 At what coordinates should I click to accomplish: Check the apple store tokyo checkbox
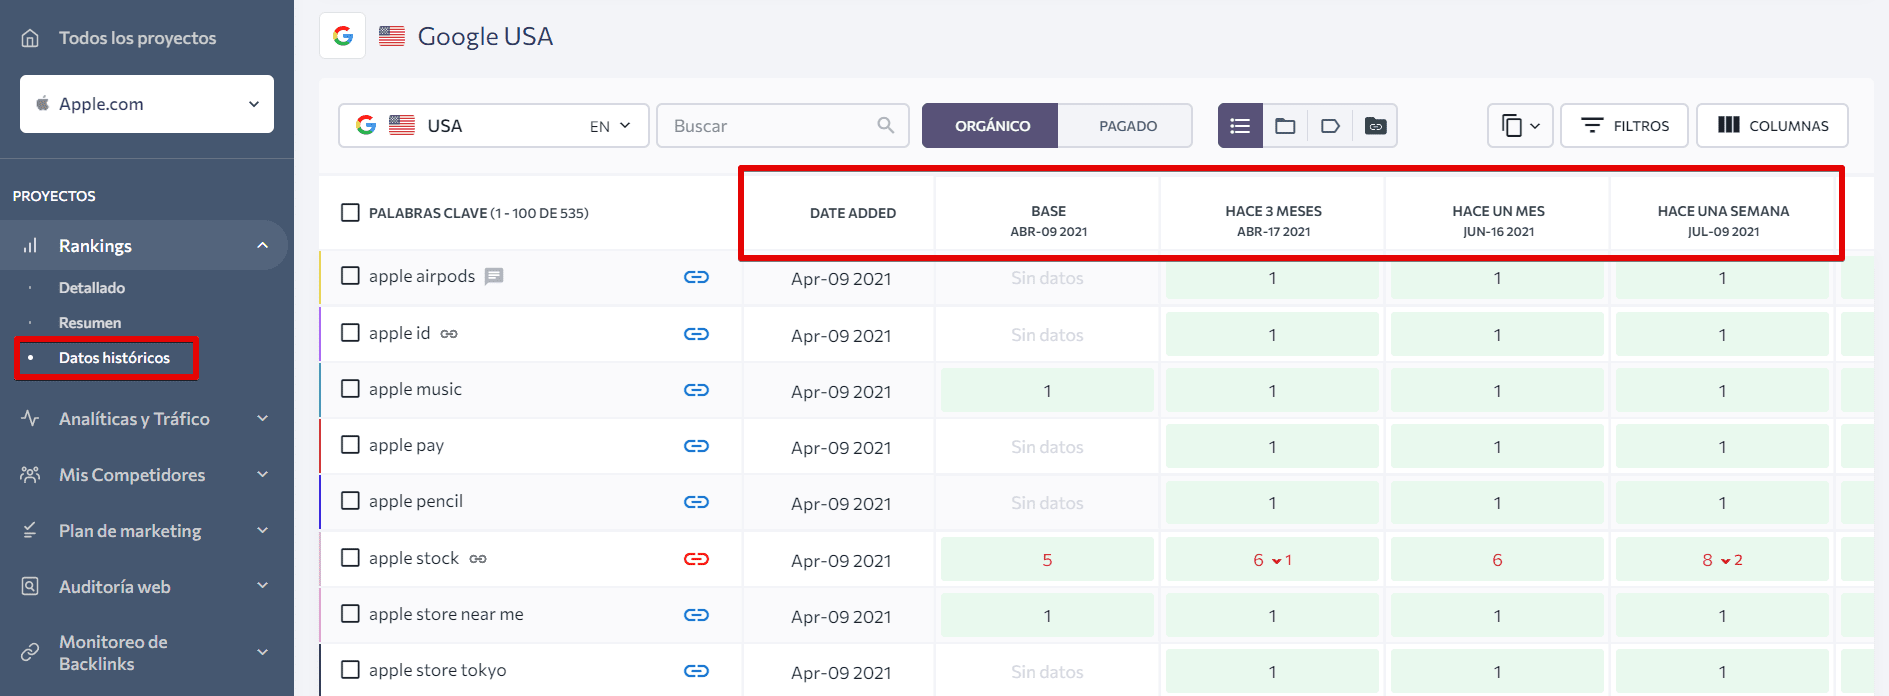[350, 669]
